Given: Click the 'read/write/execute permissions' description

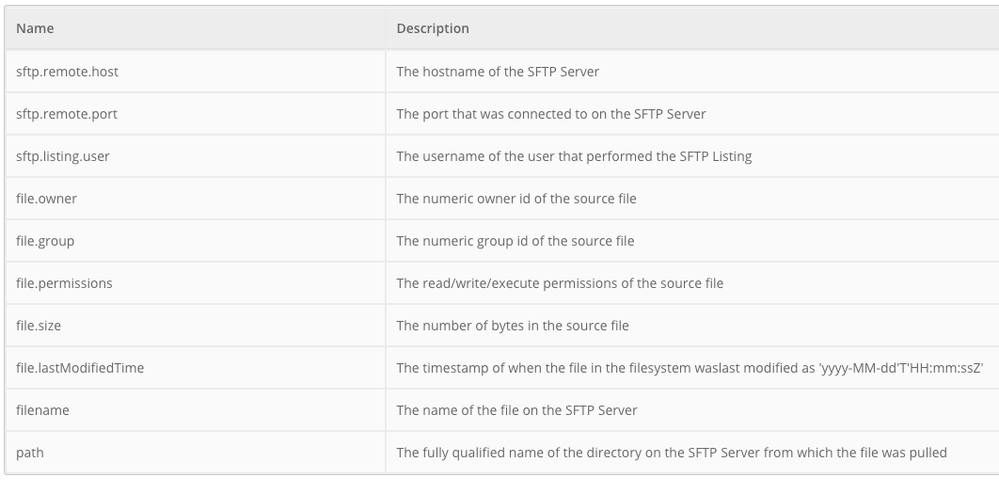Looking at the screenshot, I should (x=559, y=283).
